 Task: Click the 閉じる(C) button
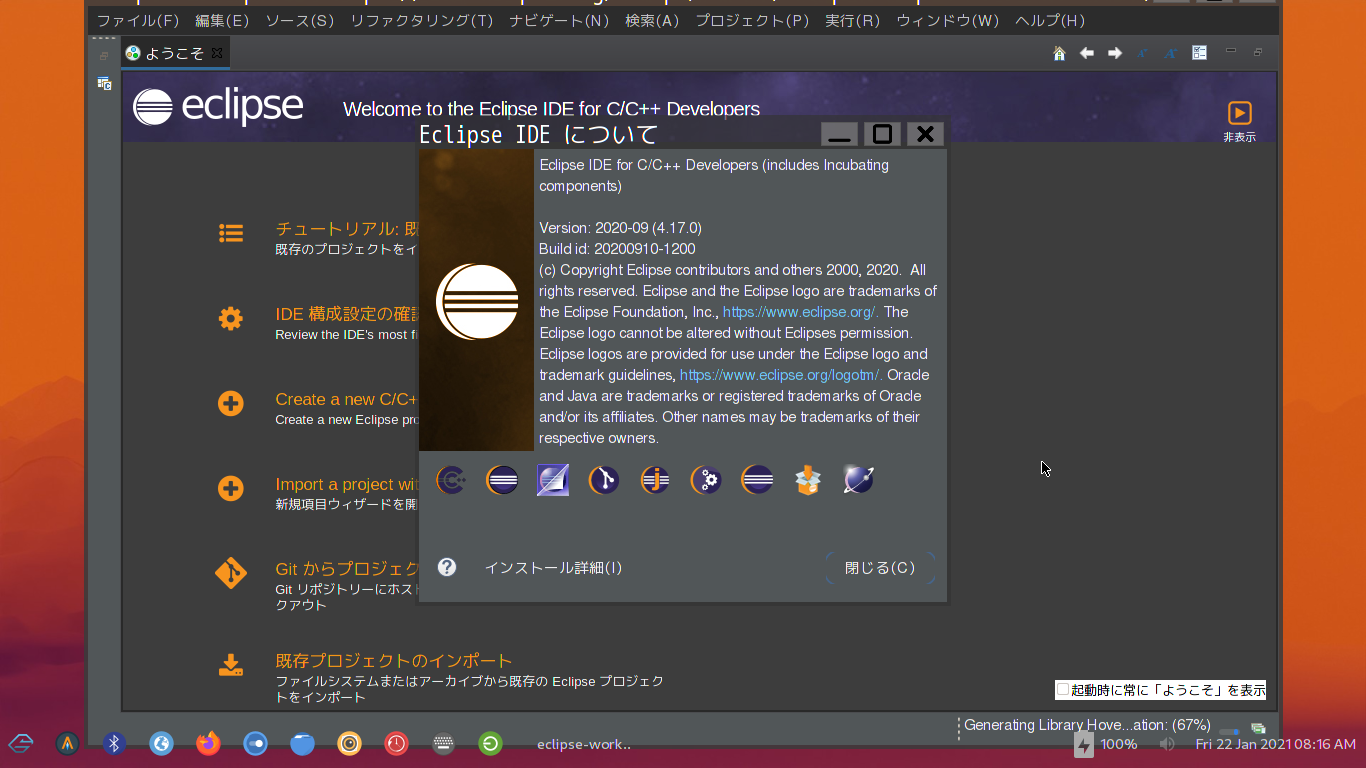click(x=880, y=568)
